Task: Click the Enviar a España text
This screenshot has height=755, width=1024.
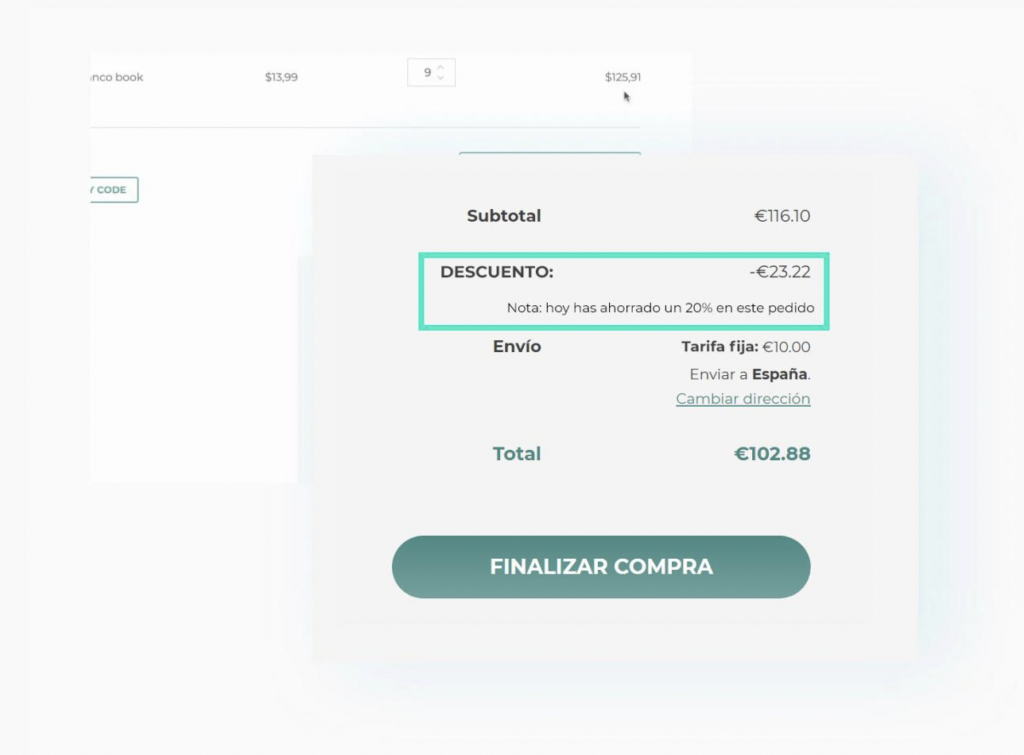Action: pyautogui.click(x=750, y=375)
